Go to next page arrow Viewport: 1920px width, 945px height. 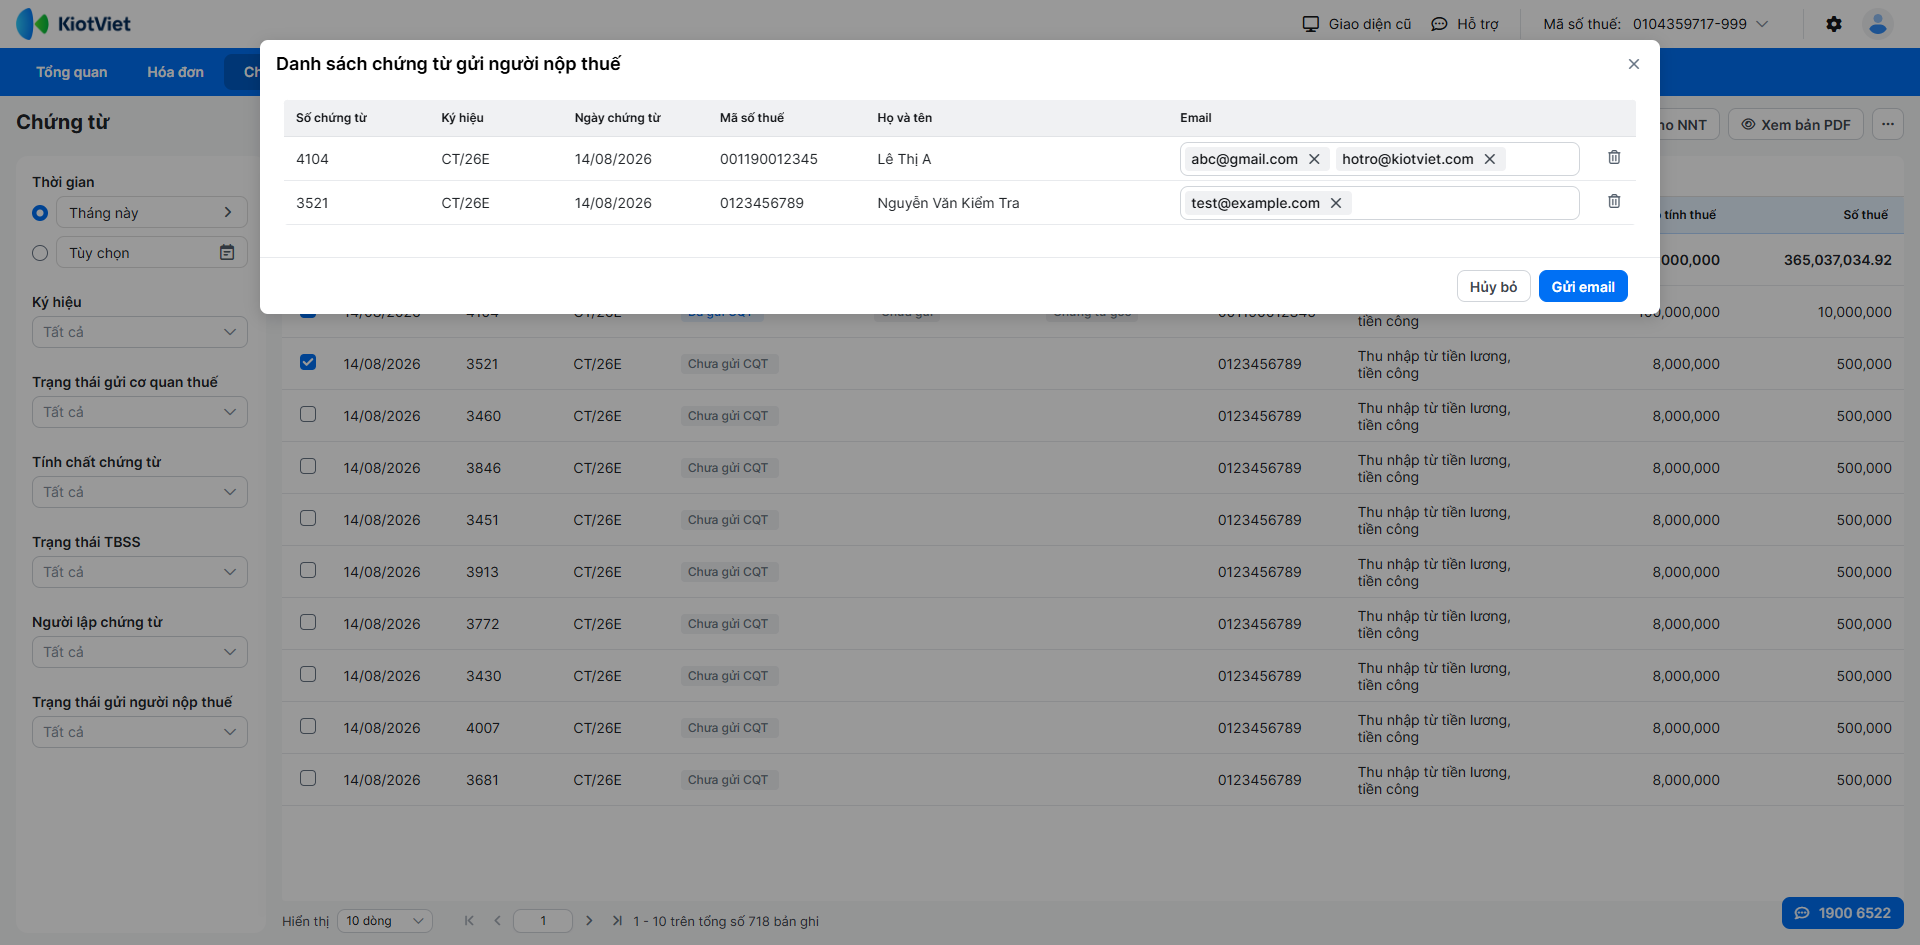point(589,921)
